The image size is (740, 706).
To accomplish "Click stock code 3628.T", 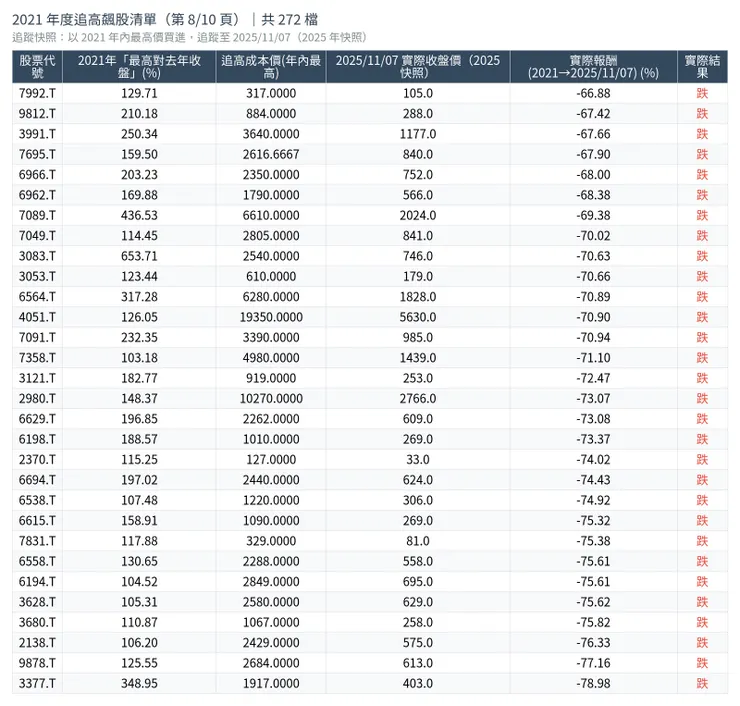I will pyautogui.click(x=37, y=602).
